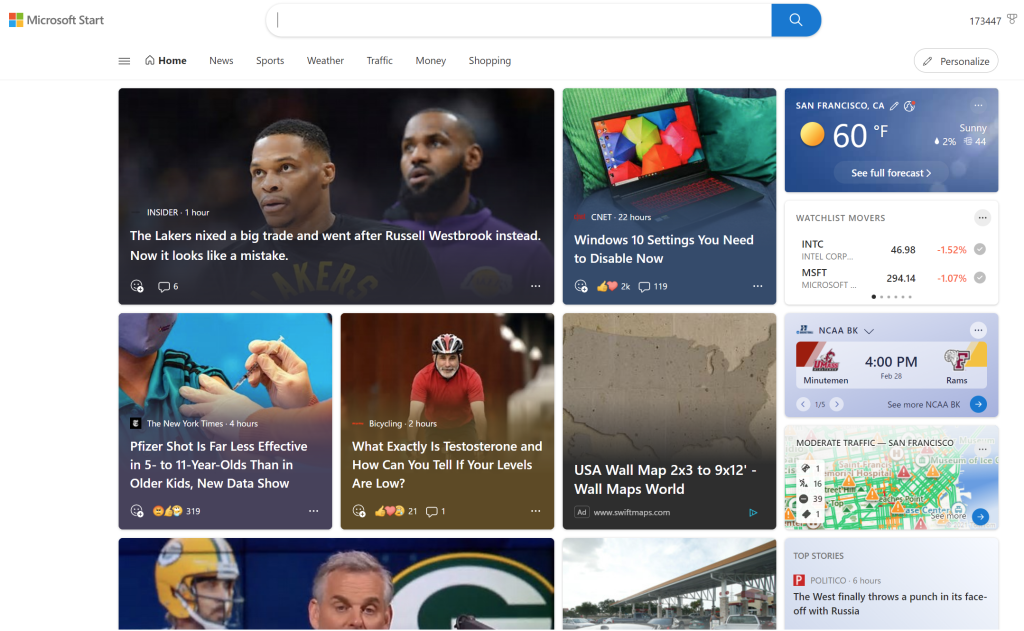The image size is (1024, 631).
Task: Open comments on Windows 10 Settings article
Action: click(652, 286)
